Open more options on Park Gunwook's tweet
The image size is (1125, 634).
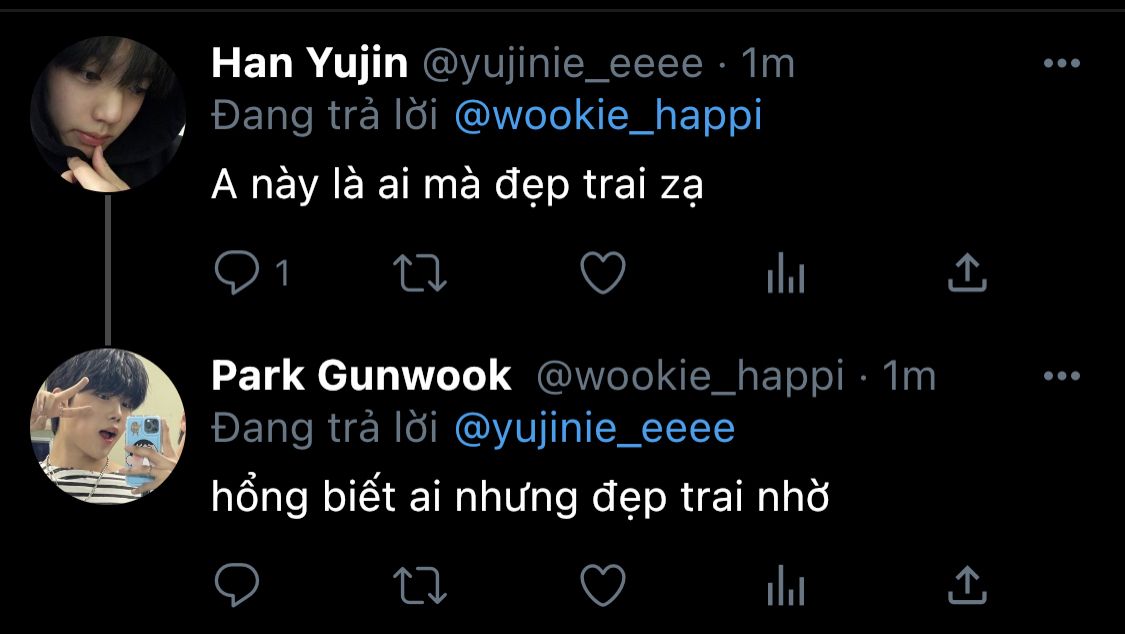1062,376
